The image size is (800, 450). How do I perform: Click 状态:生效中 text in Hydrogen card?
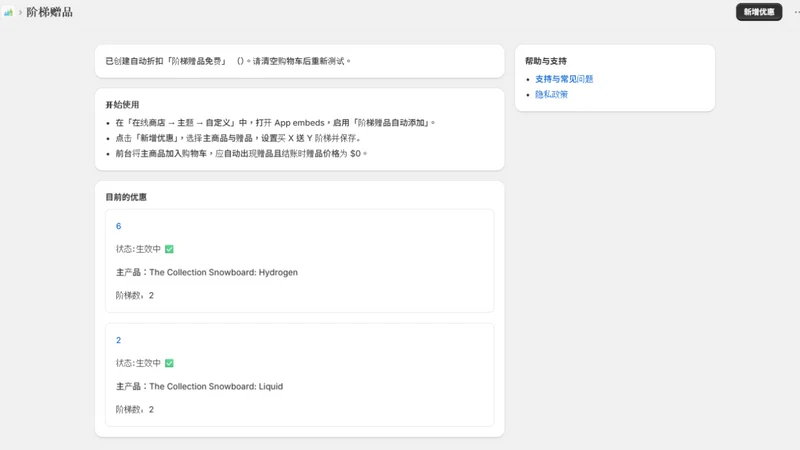[x=138, y=249]
